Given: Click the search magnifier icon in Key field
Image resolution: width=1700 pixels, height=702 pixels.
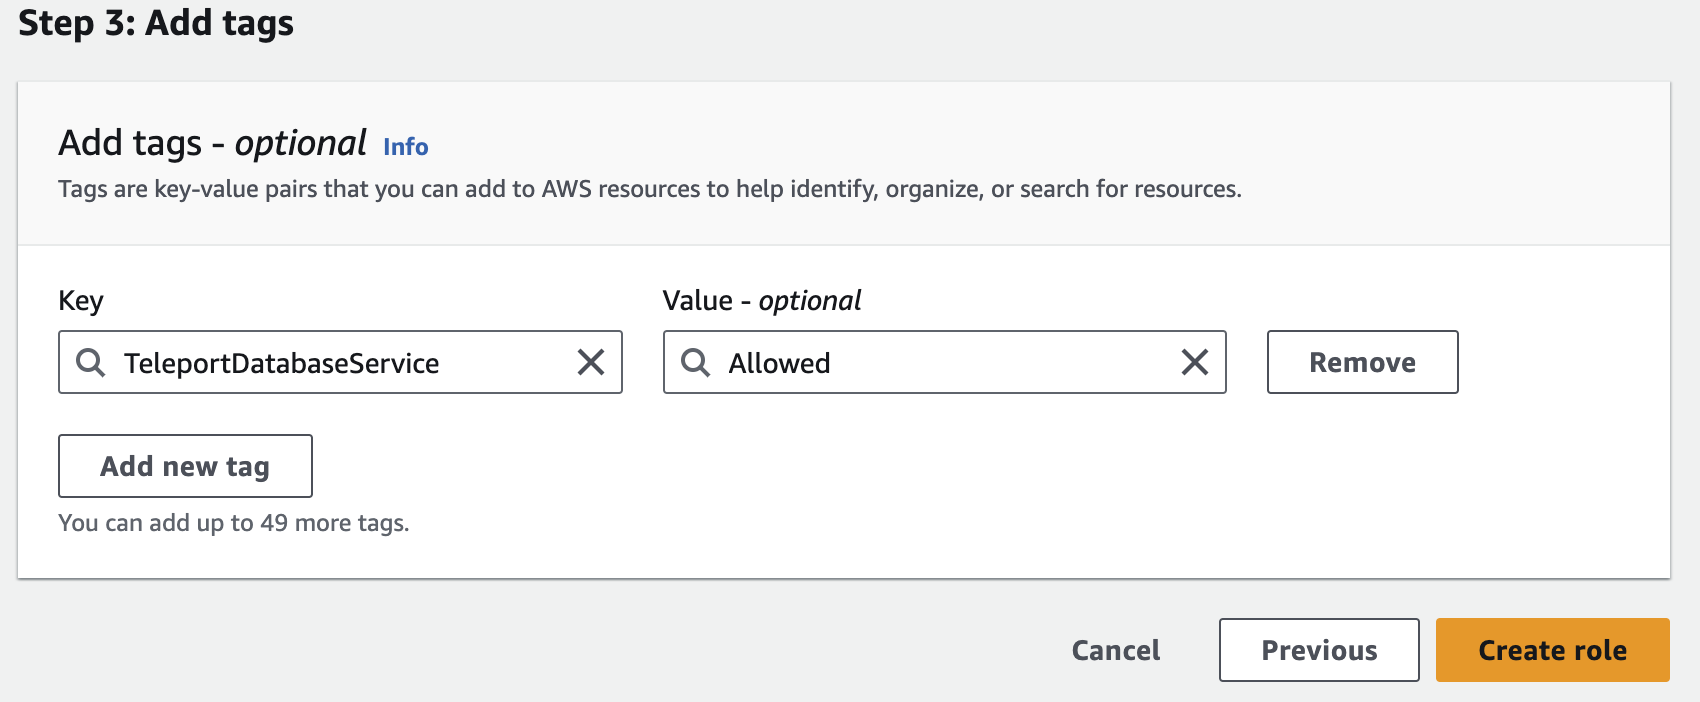Looking at the screenshot, I should tap(90, 362).
